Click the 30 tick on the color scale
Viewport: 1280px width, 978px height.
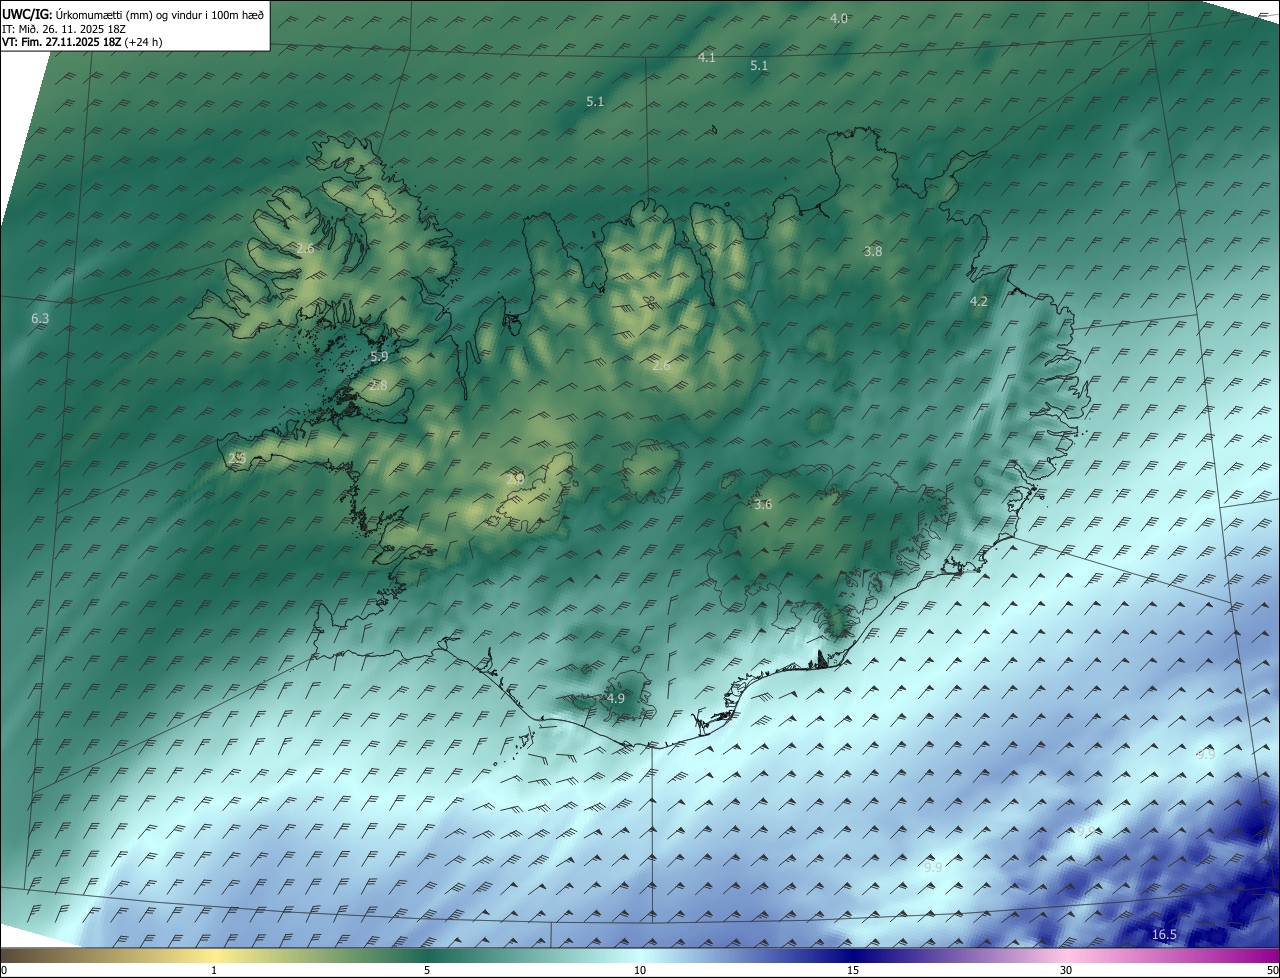(1066, 970)
